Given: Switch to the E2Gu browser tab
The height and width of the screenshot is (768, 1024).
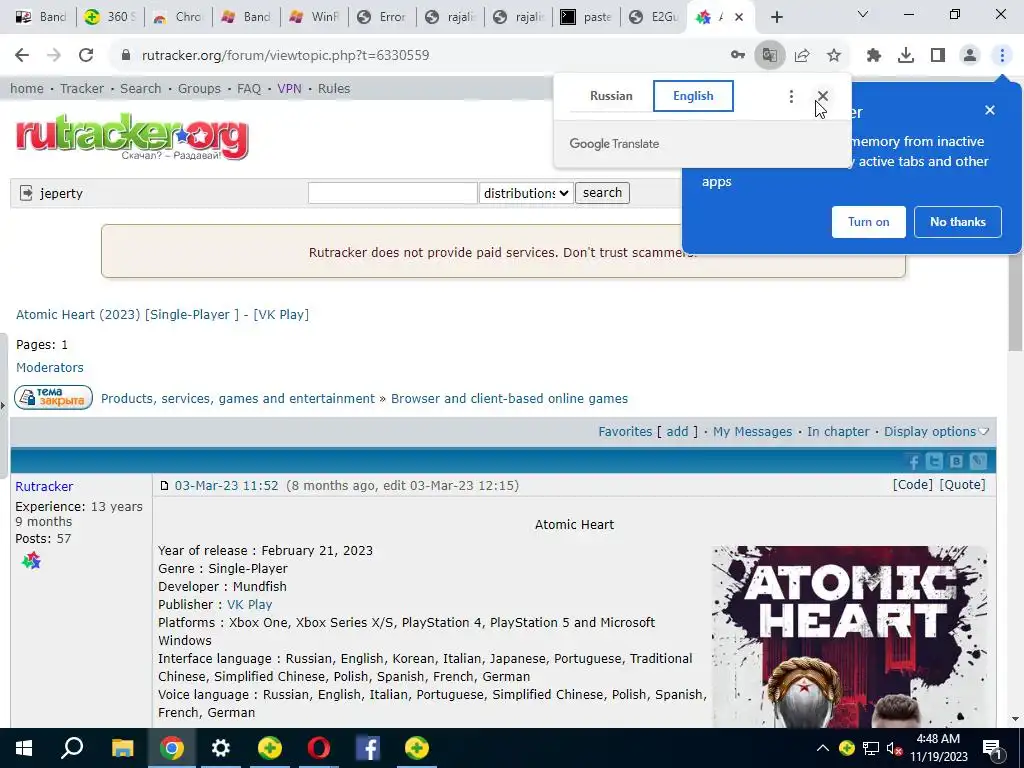Looking at the screenshot, I should click(x=654, y=17).
